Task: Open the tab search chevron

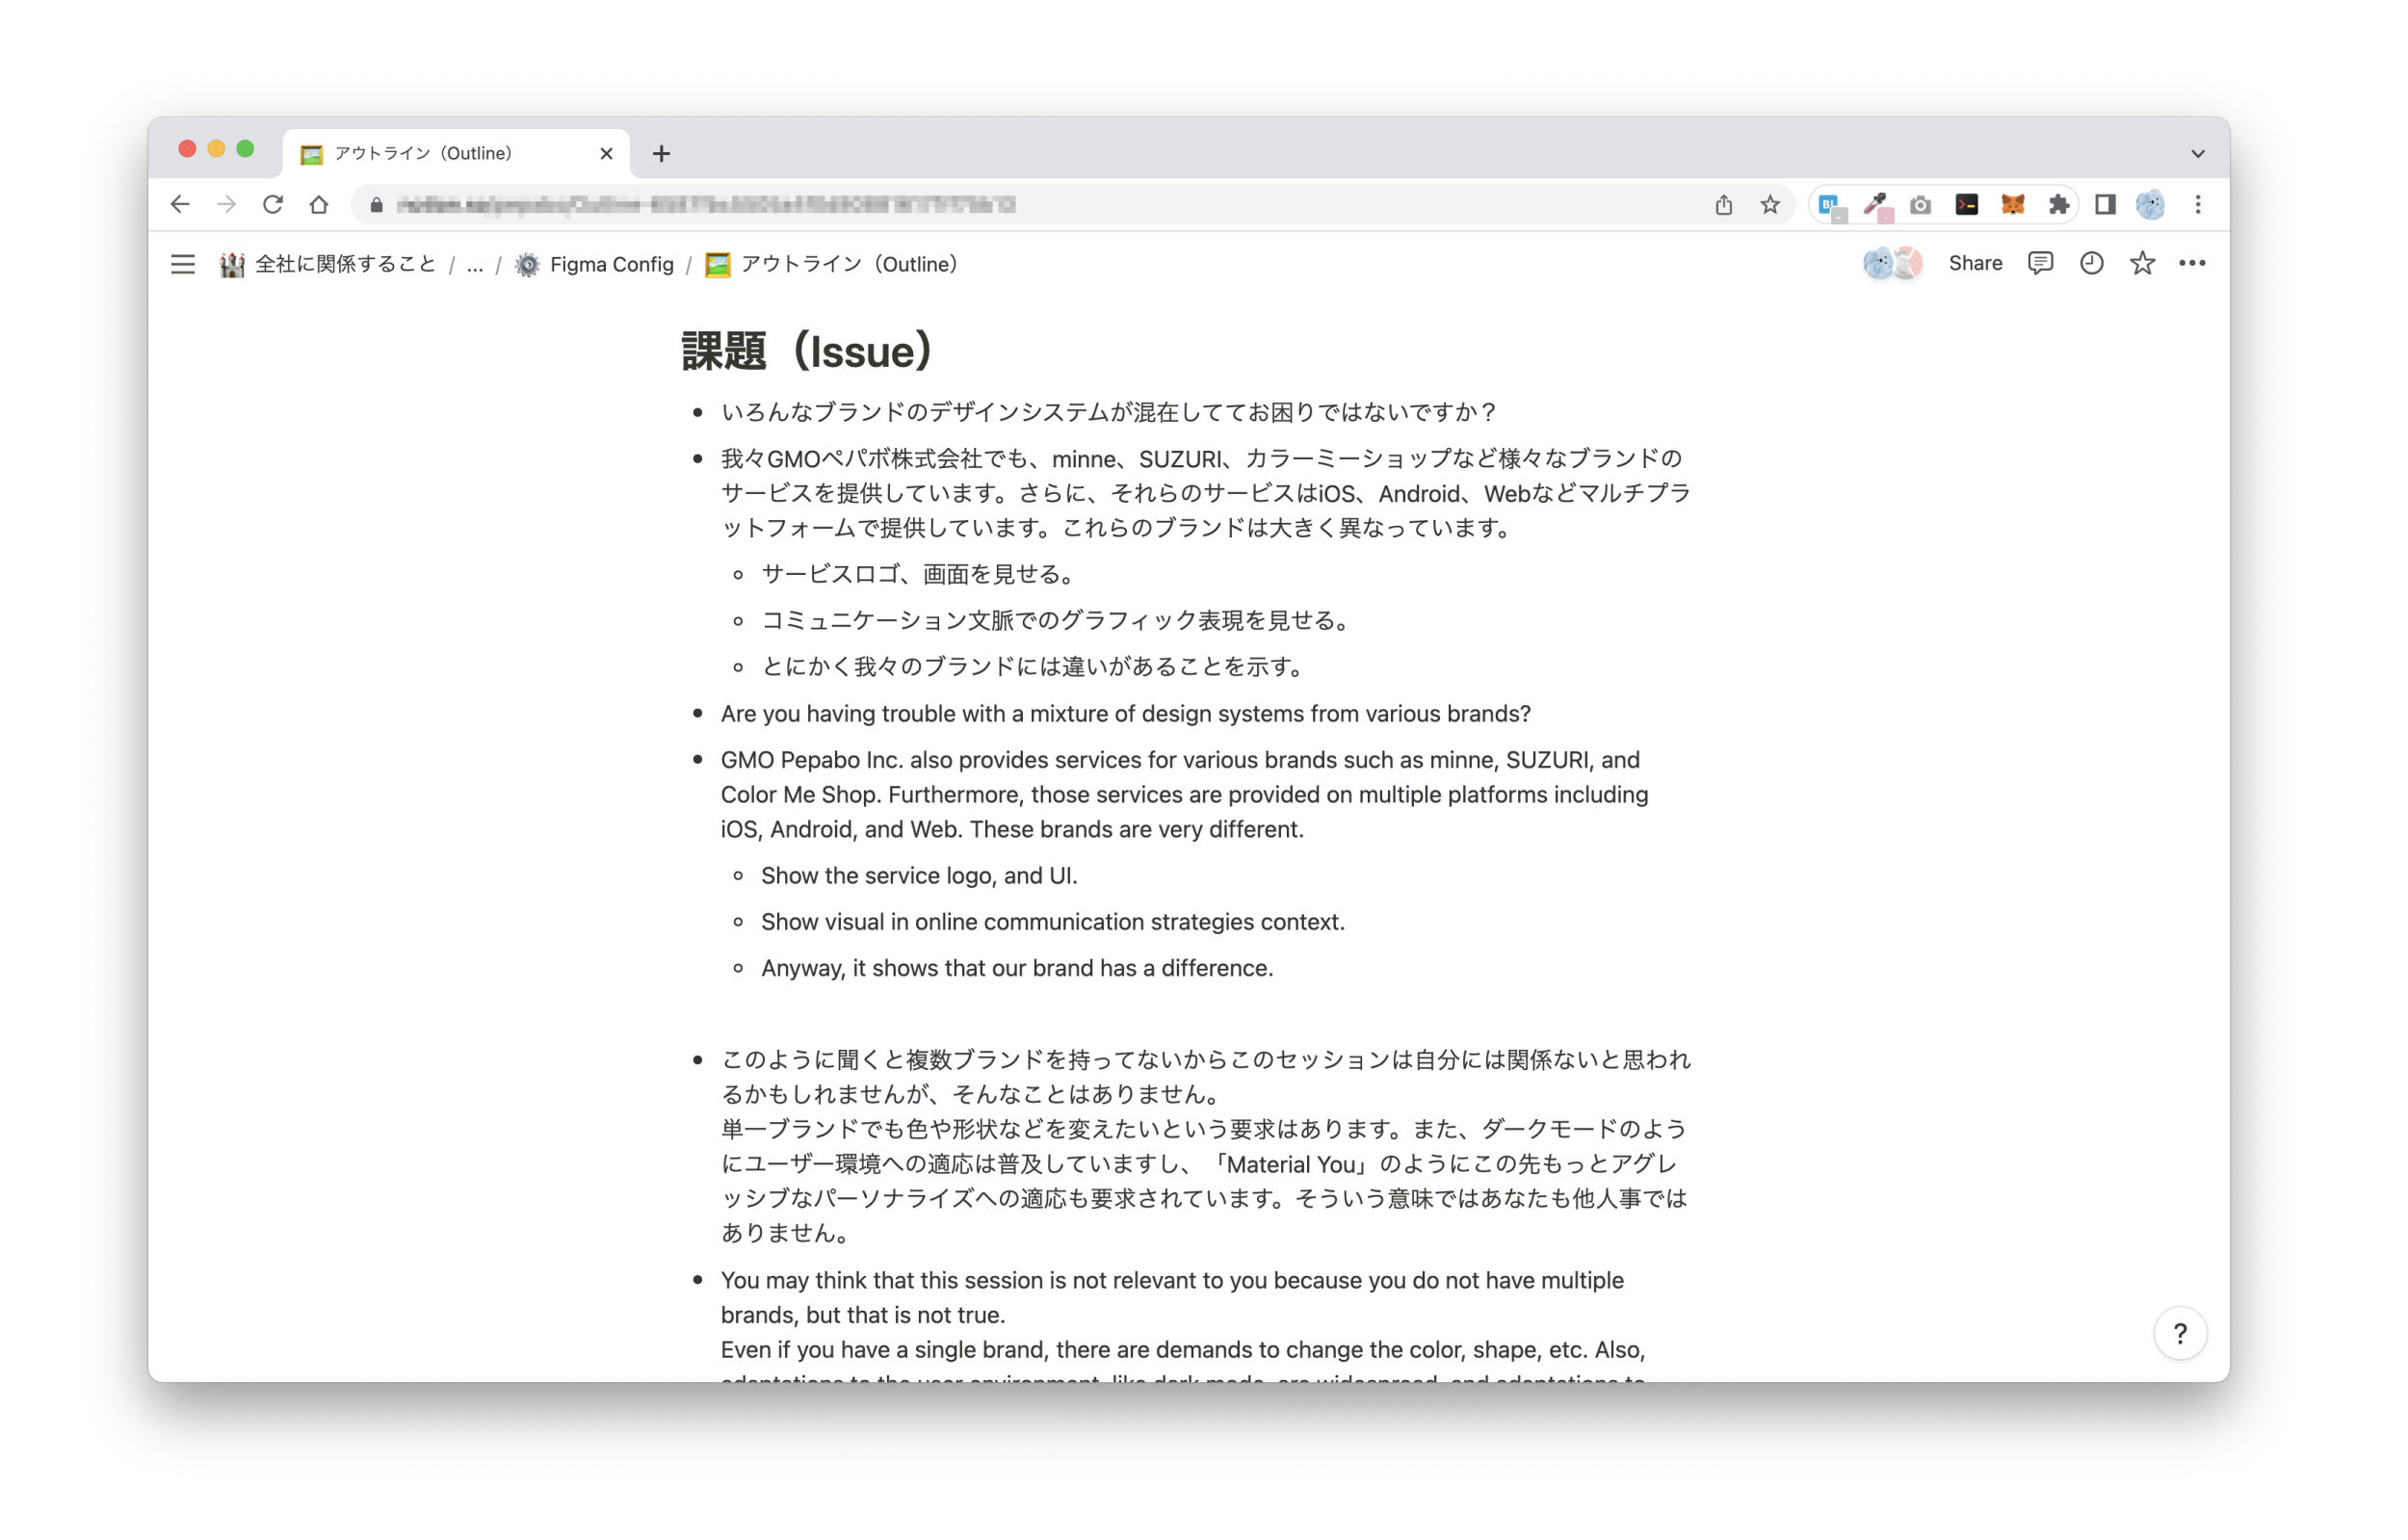Action: tap(2197, 152)
